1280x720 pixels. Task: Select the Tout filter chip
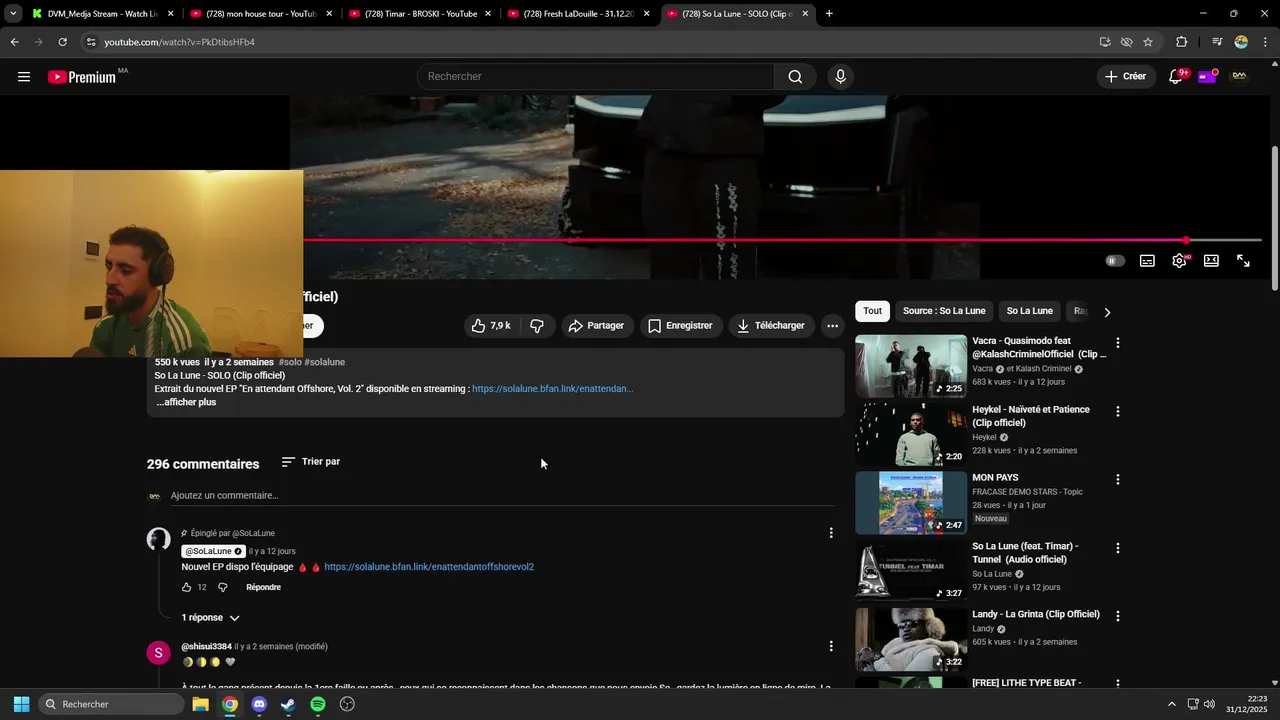pyautogui.click(x=873, y=311)
